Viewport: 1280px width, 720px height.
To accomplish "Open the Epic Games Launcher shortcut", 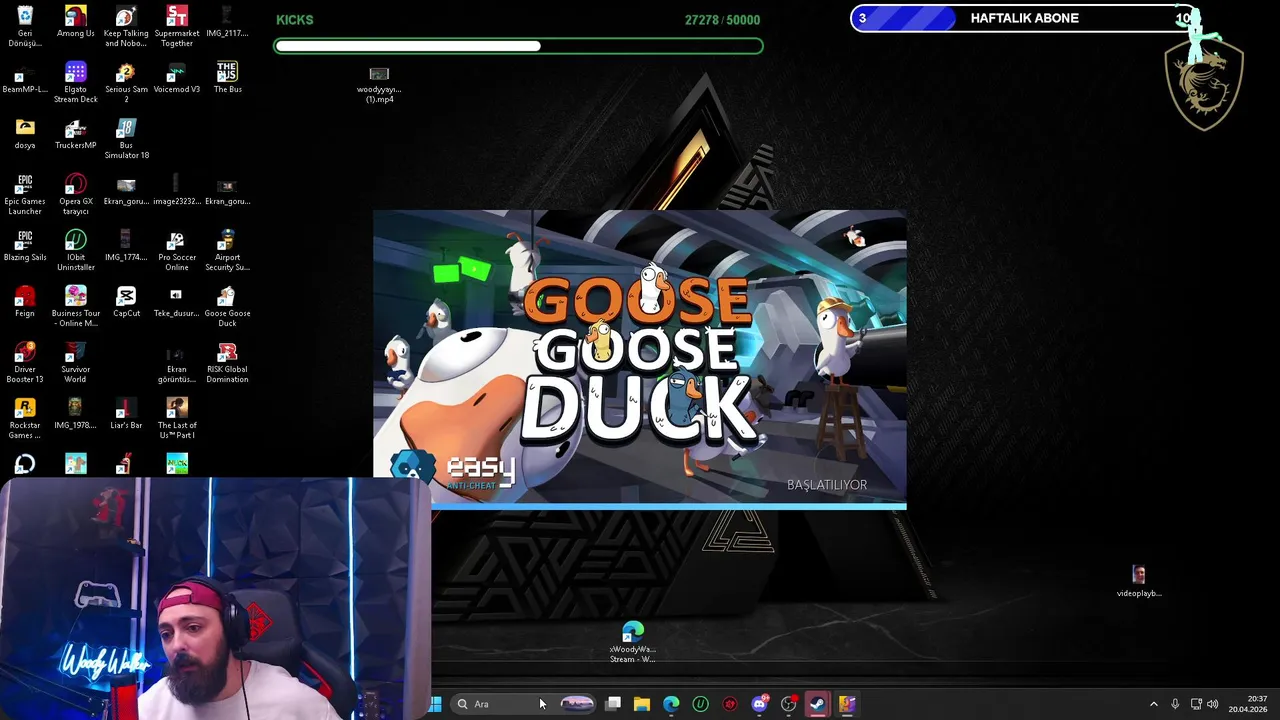I will [x=25, y=194].
